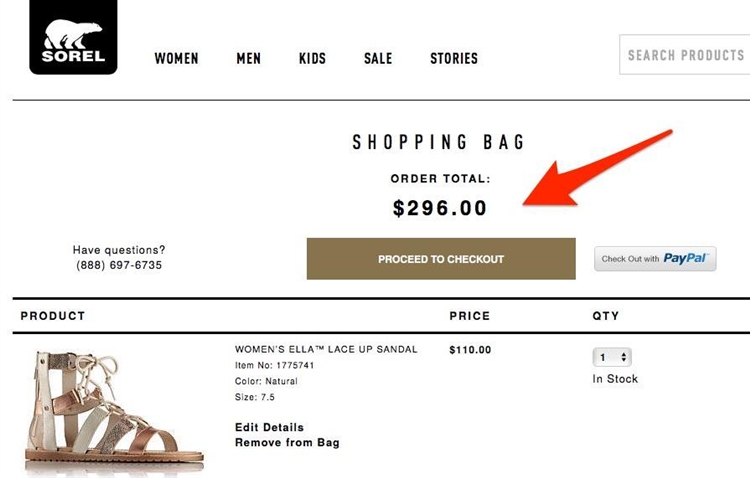The image size is (750, 478).
Task: Visit the Stories page
Action: click(453, 58)
